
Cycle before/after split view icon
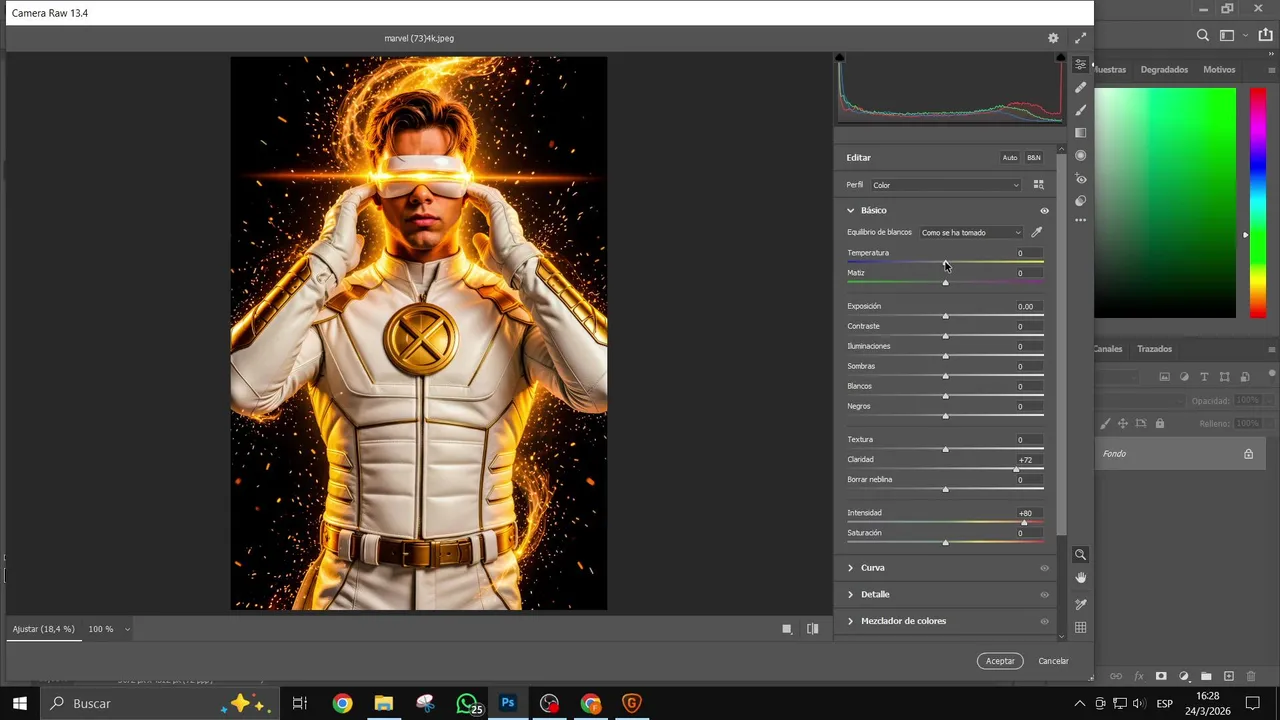[x=813, y=629]
